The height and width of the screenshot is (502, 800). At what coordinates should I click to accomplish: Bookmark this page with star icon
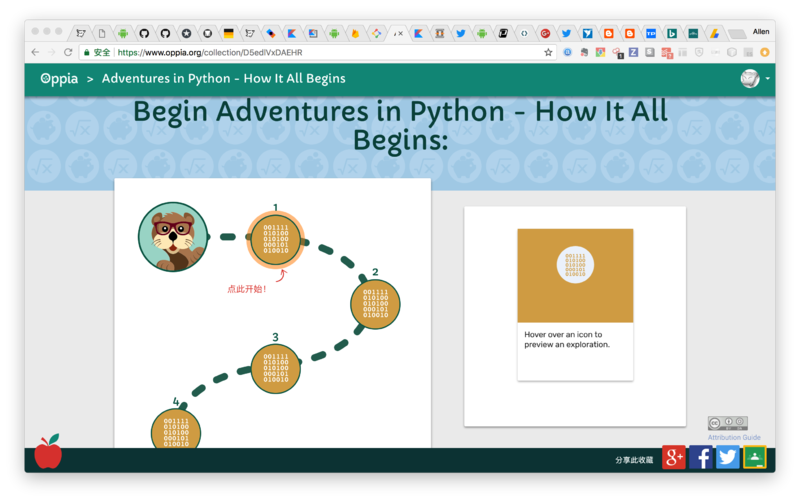[x=548, y=52]
